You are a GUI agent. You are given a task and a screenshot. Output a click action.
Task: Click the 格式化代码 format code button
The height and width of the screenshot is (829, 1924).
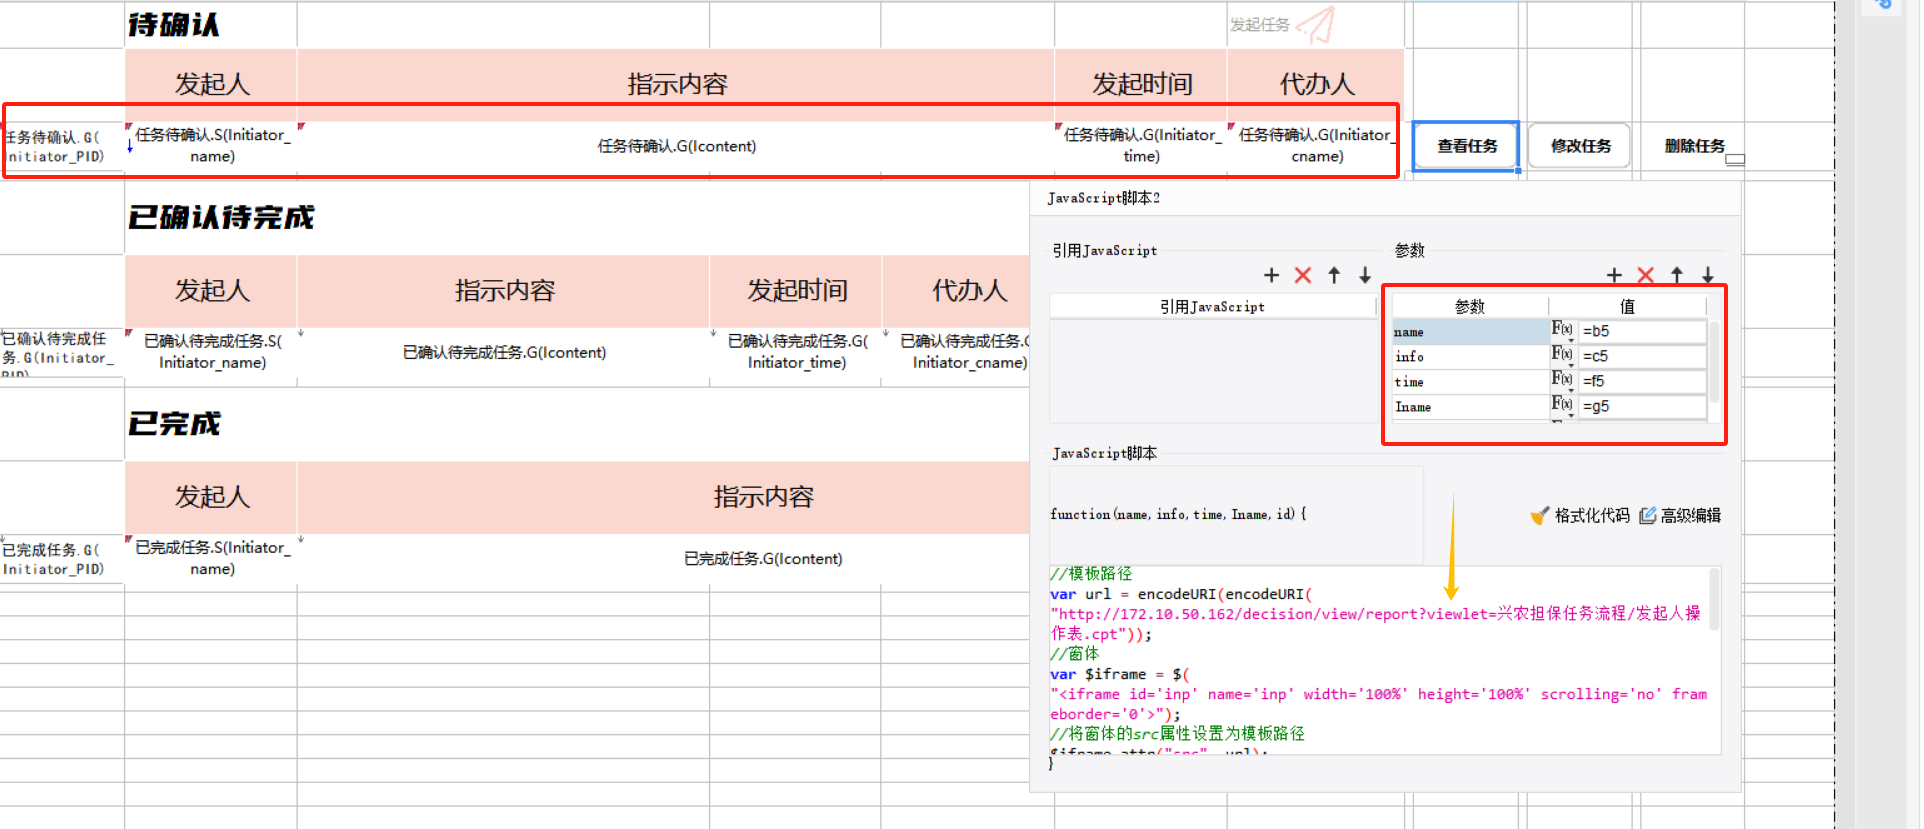coord(1580,515)
